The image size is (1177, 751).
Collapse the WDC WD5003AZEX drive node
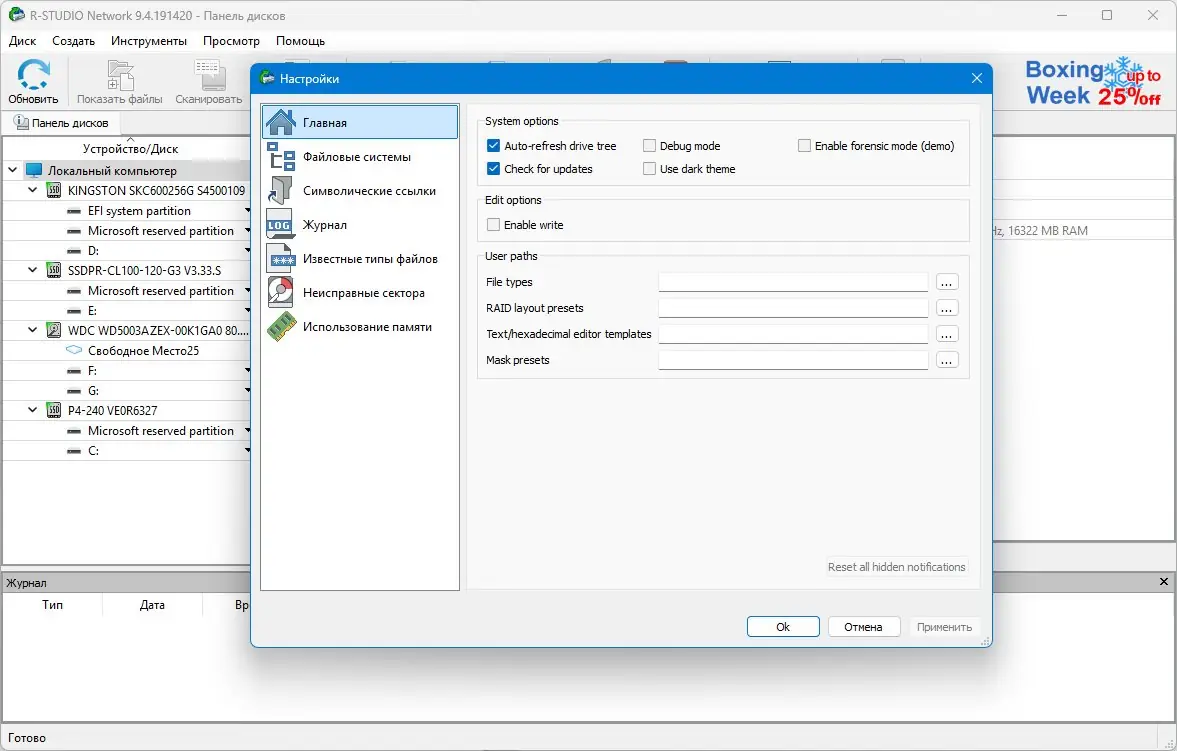click(32, 330)
